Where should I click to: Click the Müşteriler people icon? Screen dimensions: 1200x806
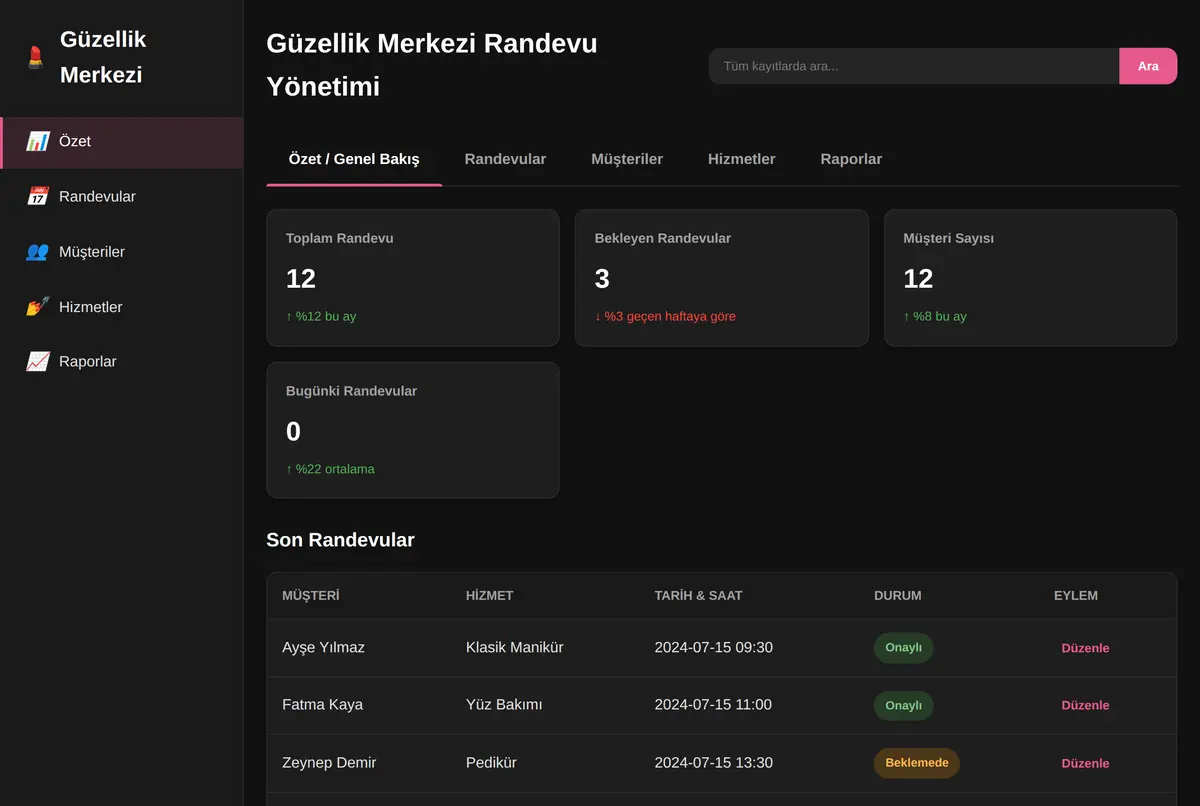pyautogui.click(x=37, y=252)
